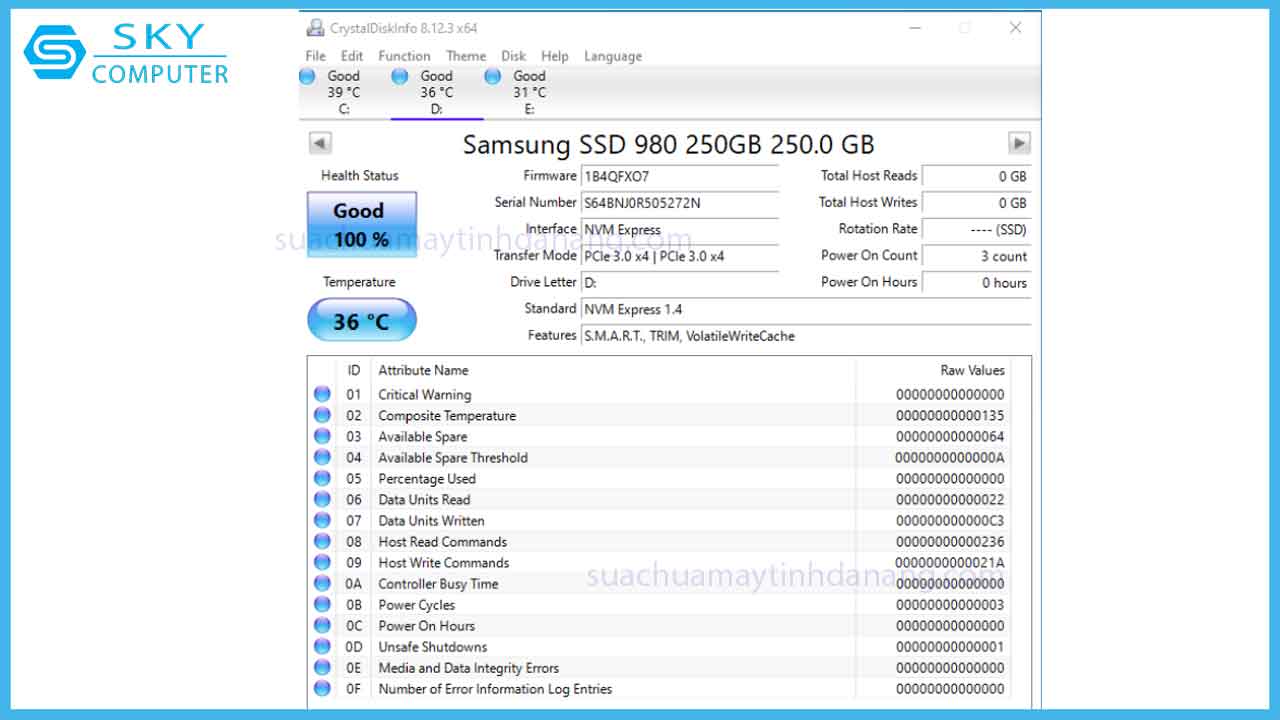Select the Data Units Written attribute name

[x=431, y=521]
